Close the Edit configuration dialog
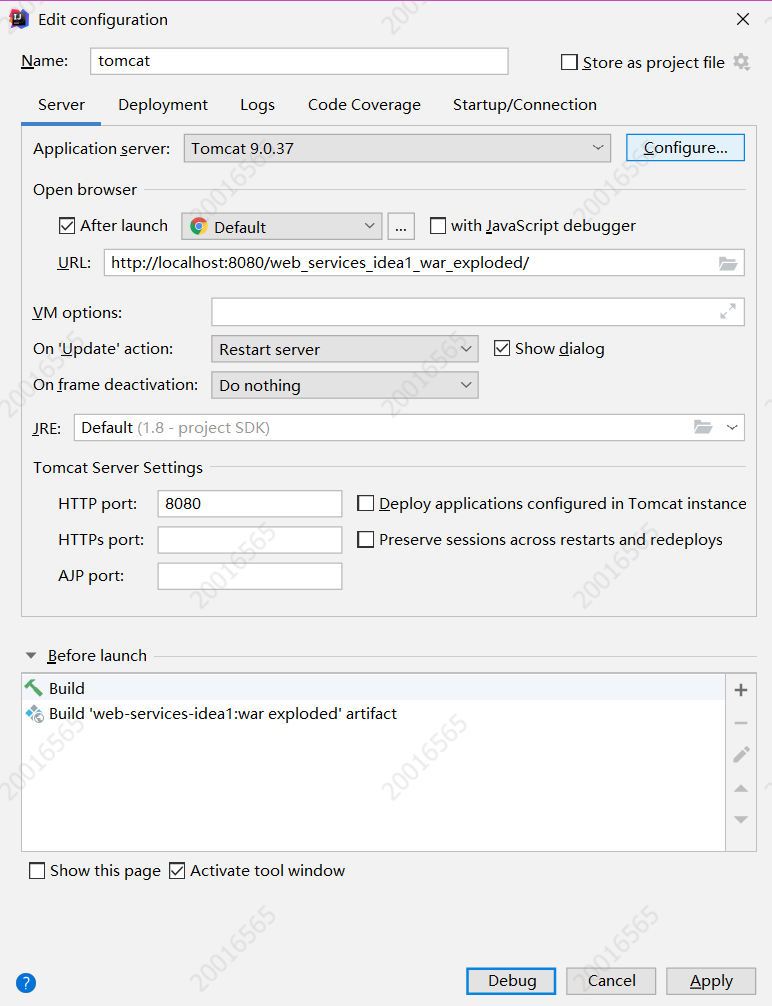 pyautogui.click(x=743, y=19)
